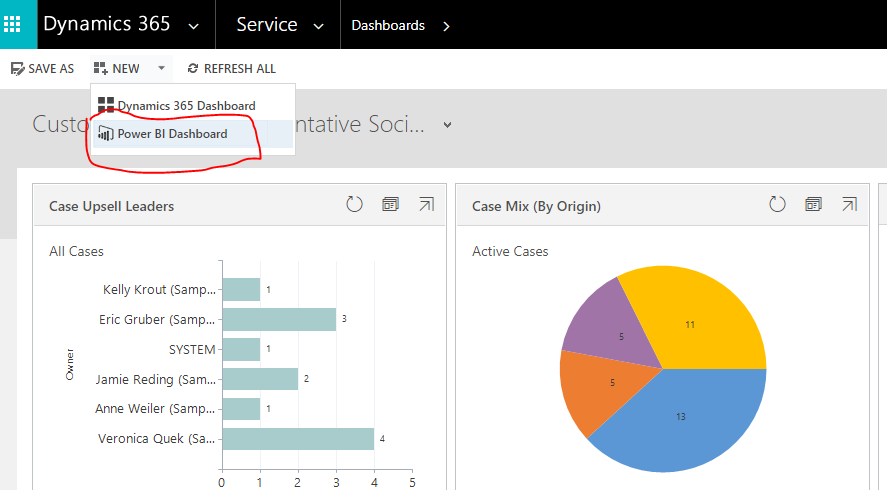Screen dimensions: 887x490
Task: Toggle the NEW button dropdown arrow
Action: [x=161, y=68]
